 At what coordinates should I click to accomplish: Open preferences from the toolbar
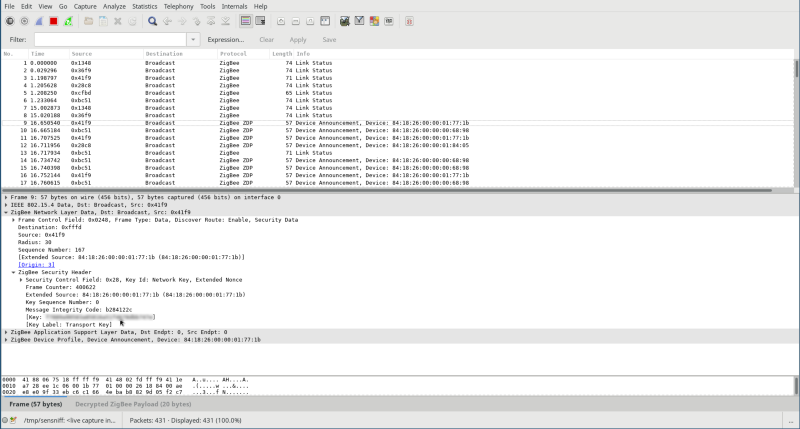389,21
